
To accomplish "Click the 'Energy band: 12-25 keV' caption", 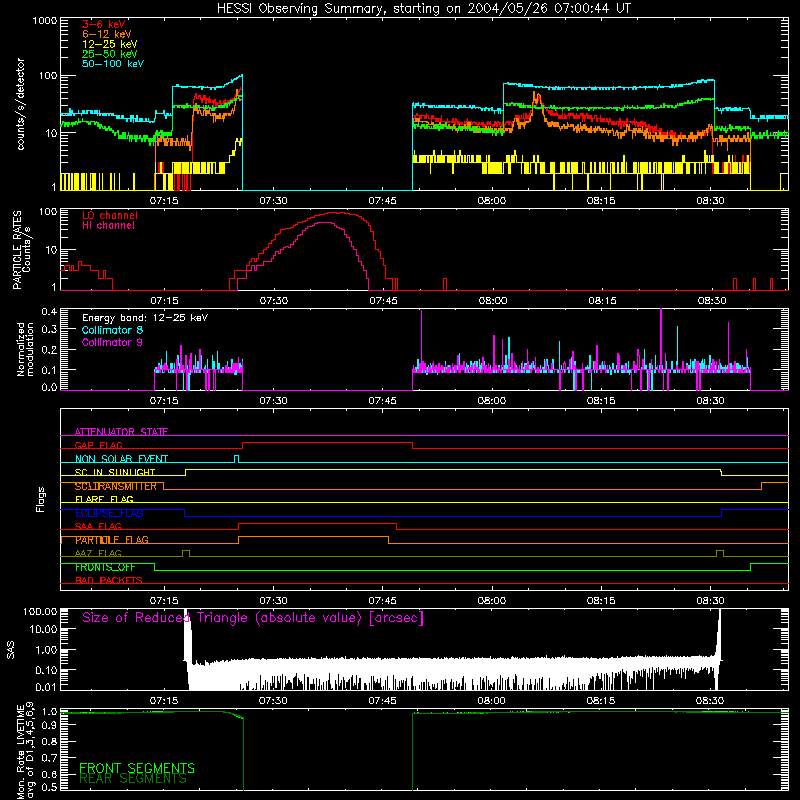I will pos(145,318).
